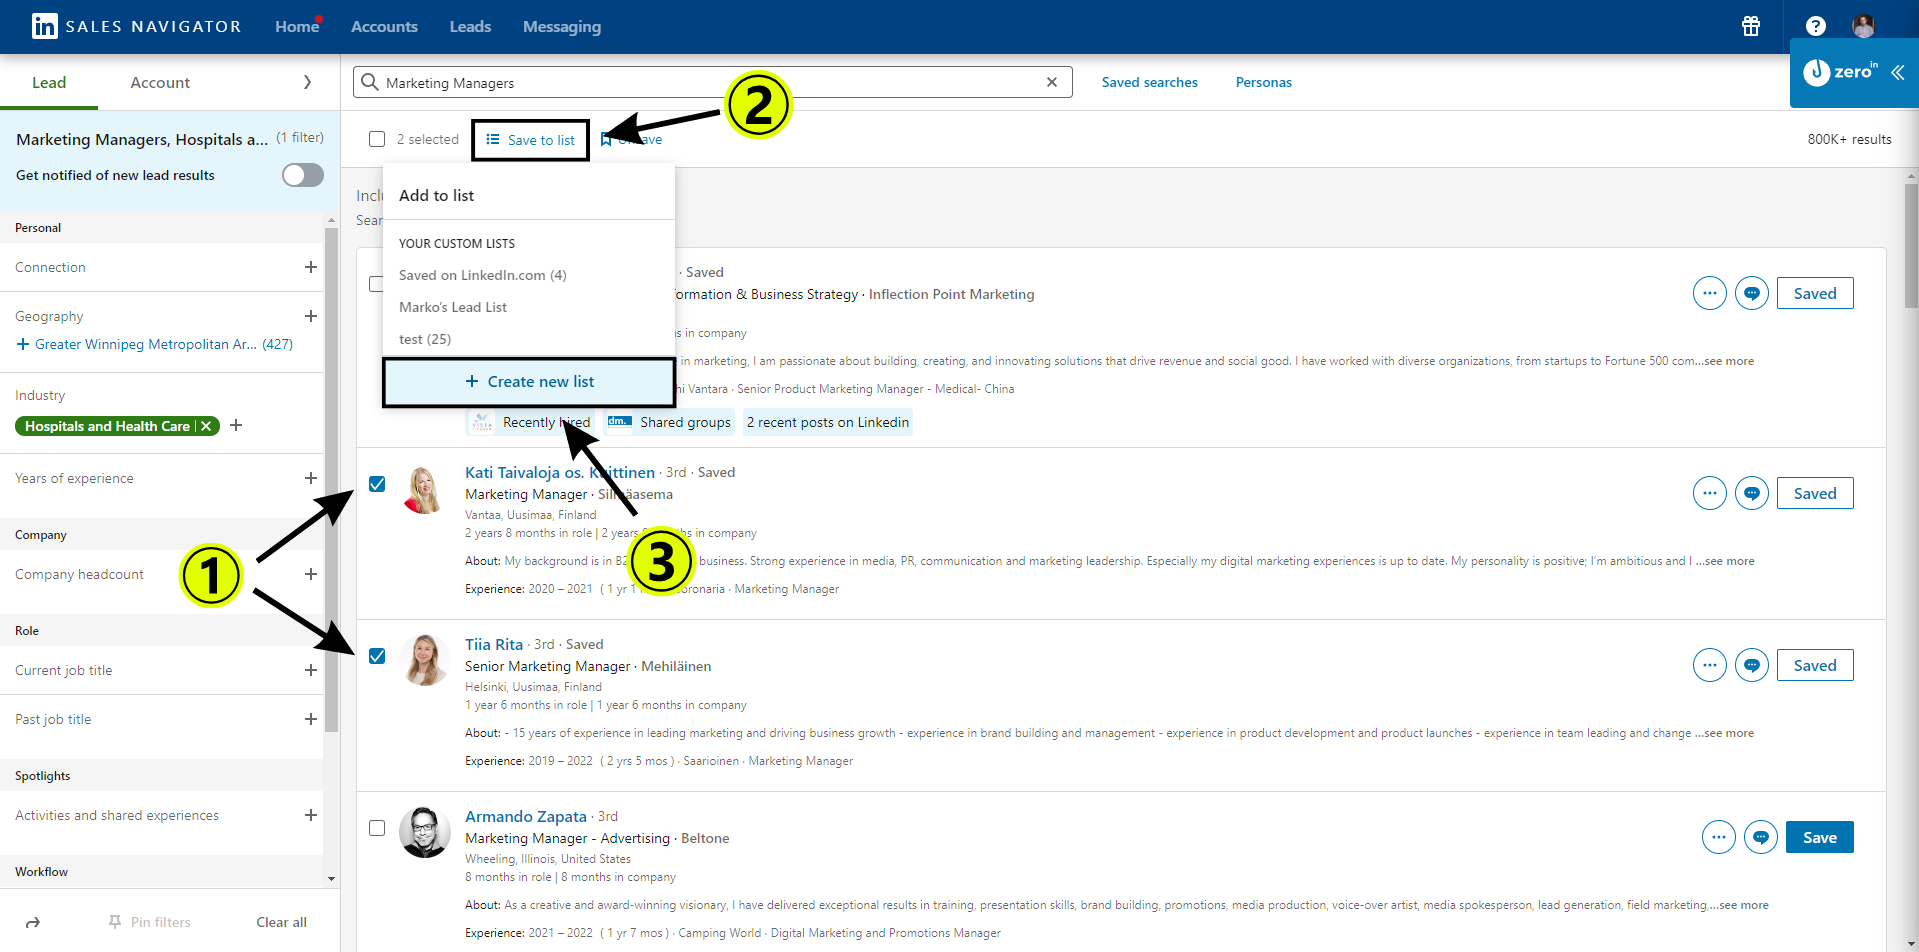Expand Current job title filter
This screenshot has height=952, width=1919.
311,670
